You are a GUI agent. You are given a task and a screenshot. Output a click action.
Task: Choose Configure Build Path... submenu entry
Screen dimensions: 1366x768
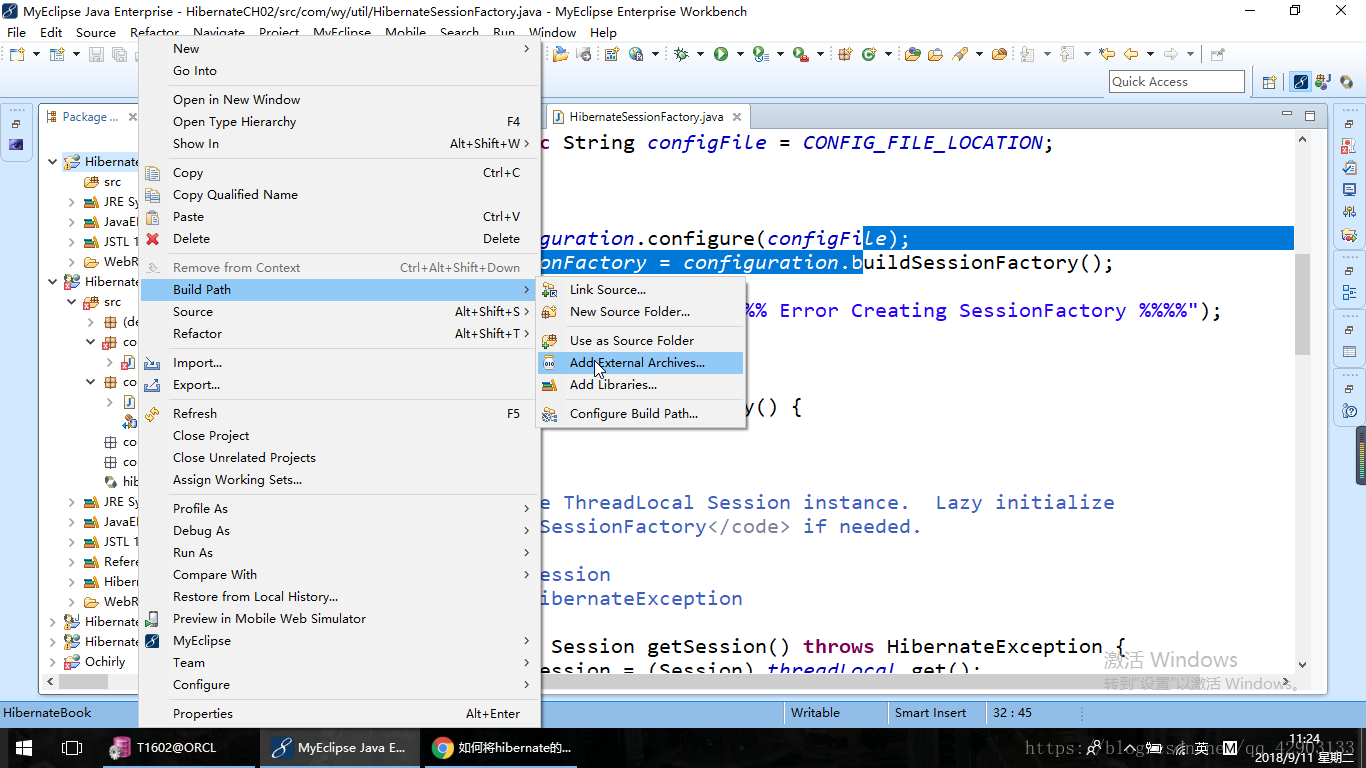pos(640,414)
